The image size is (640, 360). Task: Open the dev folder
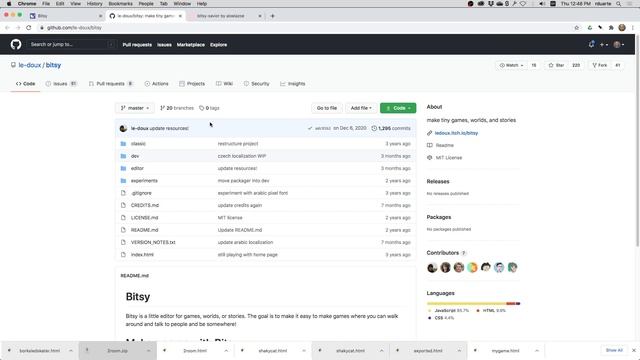[x=135, y=156]
